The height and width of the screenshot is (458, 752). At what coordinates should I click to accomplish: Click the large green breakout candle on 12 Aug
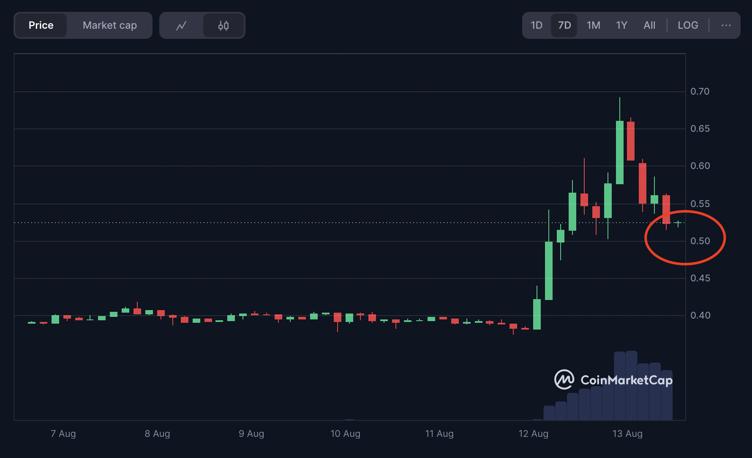[x=549, y=270]
